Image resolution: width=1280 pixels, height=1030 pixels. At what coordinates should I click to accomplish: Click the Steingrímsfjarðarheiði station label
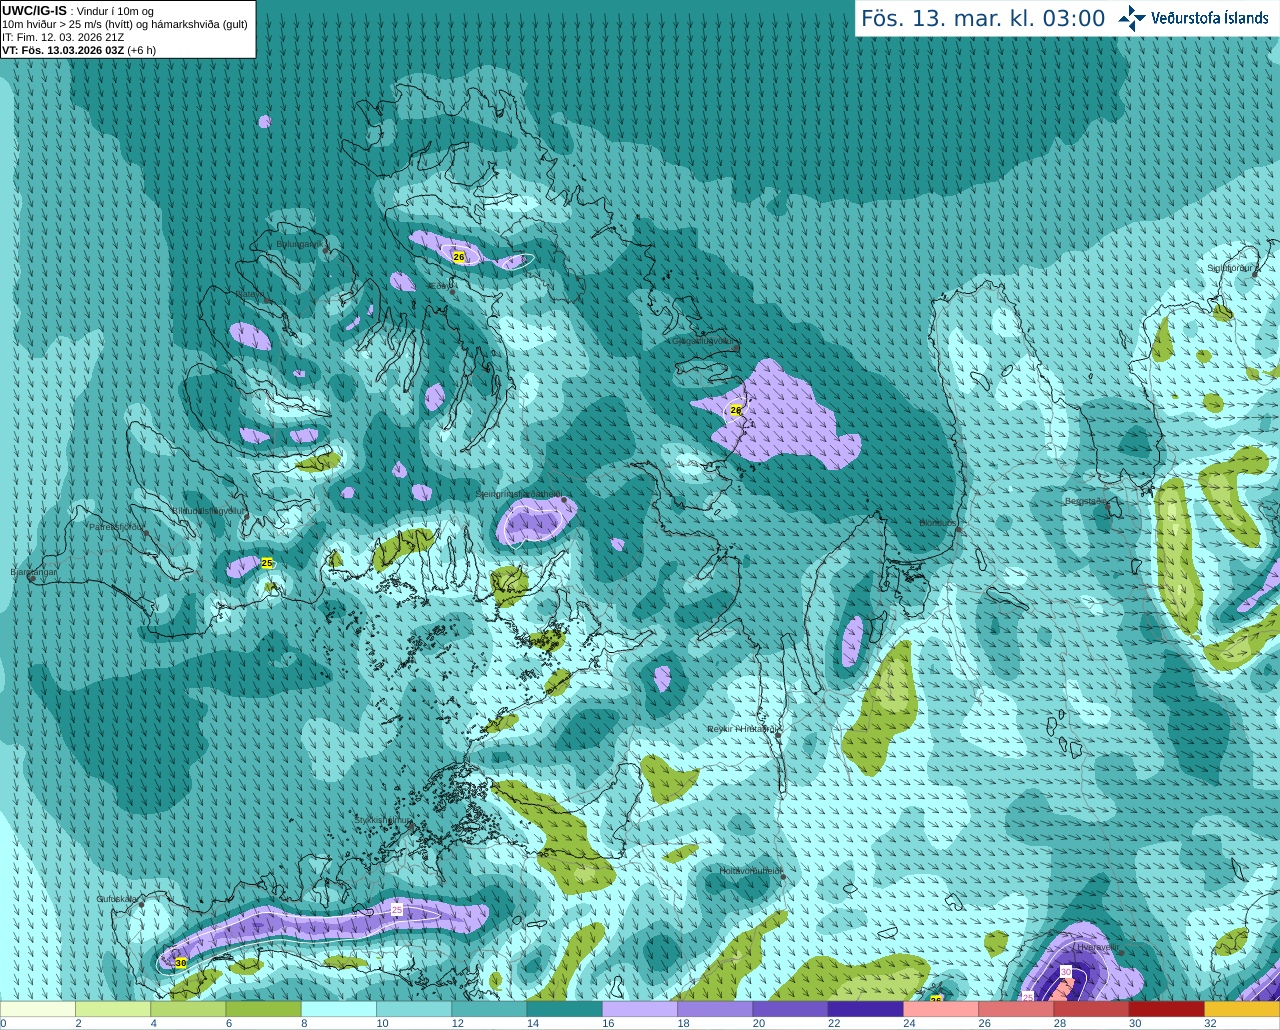coord(518,494)
